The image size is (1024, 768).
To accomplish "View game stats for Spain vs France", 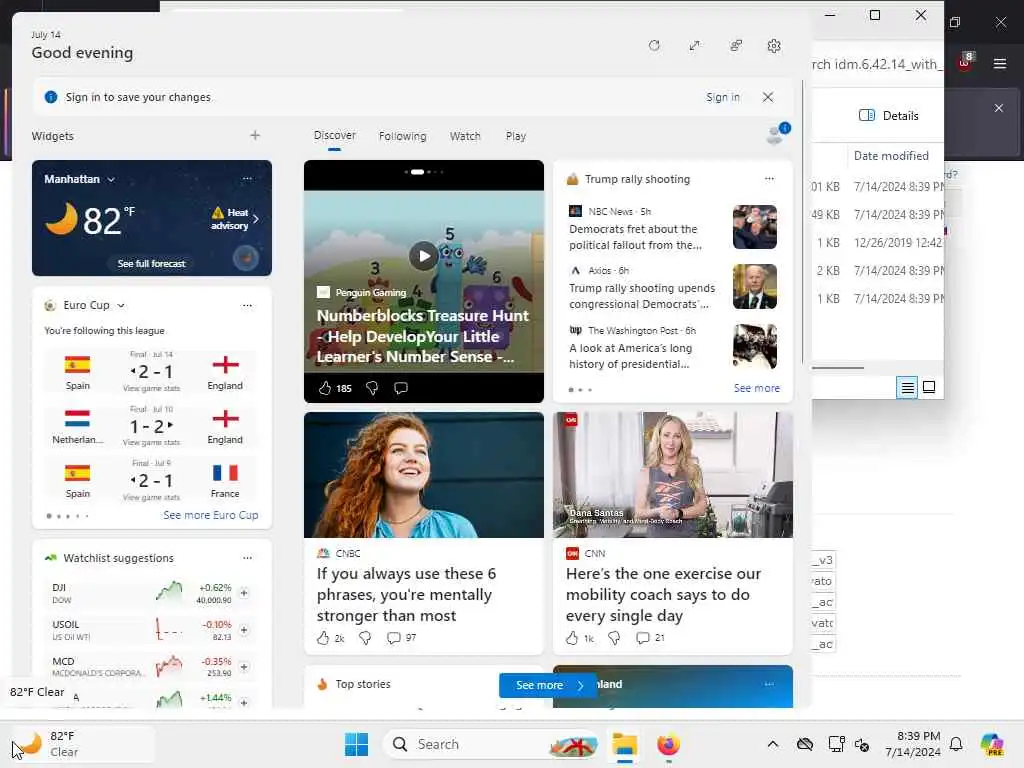I will (151, 498).
